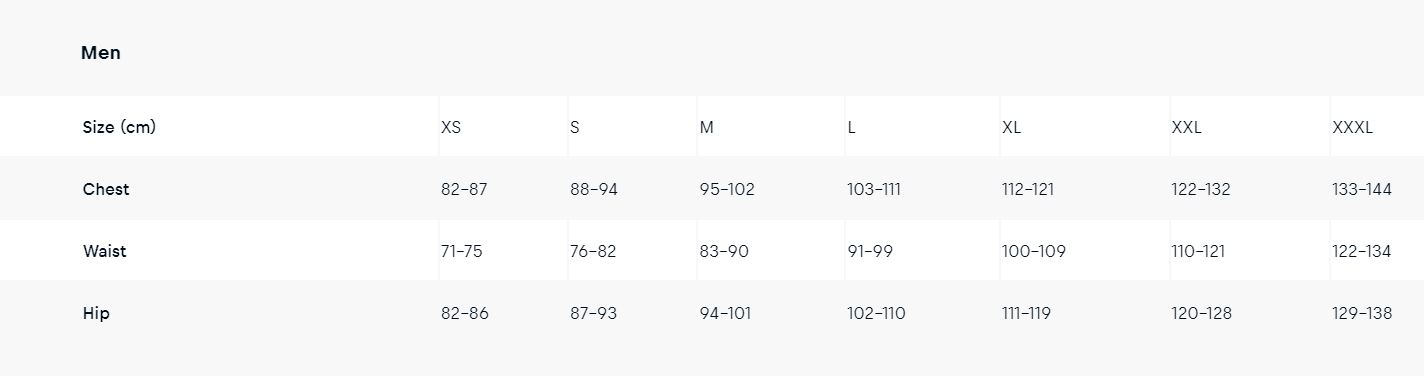
Task: Click the L size column header
Action: click(x=851, y=128)
